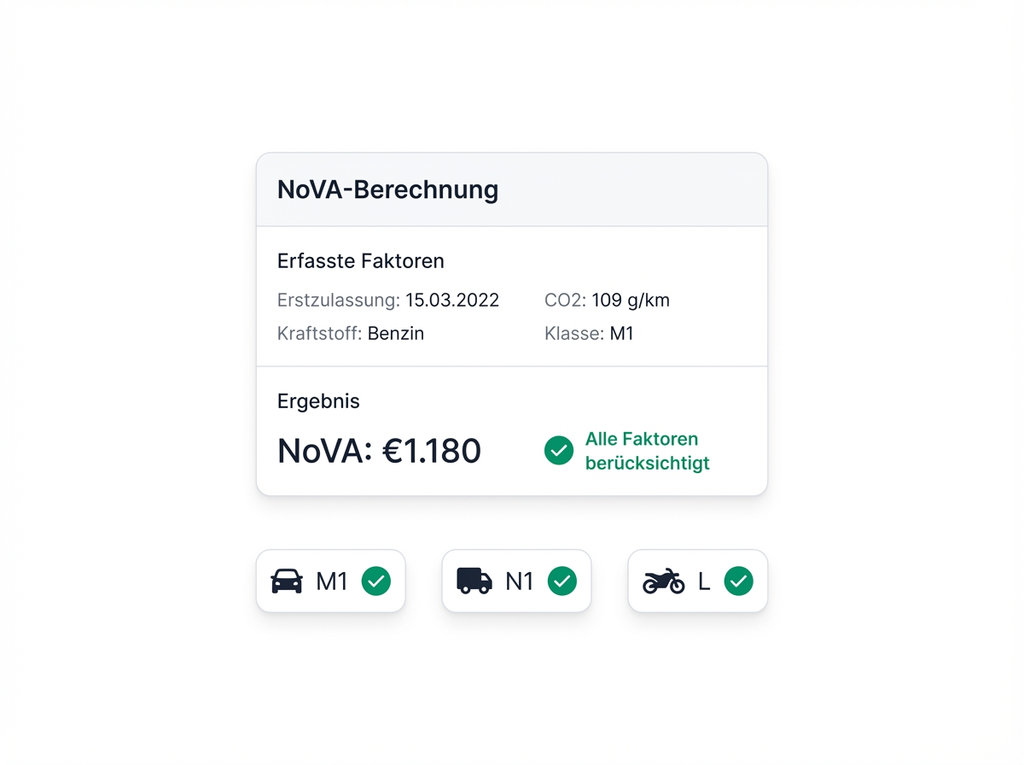Select the L vehicle class label
The height and width of the screenshot is (765, 1024).
(x=704, y=581)
